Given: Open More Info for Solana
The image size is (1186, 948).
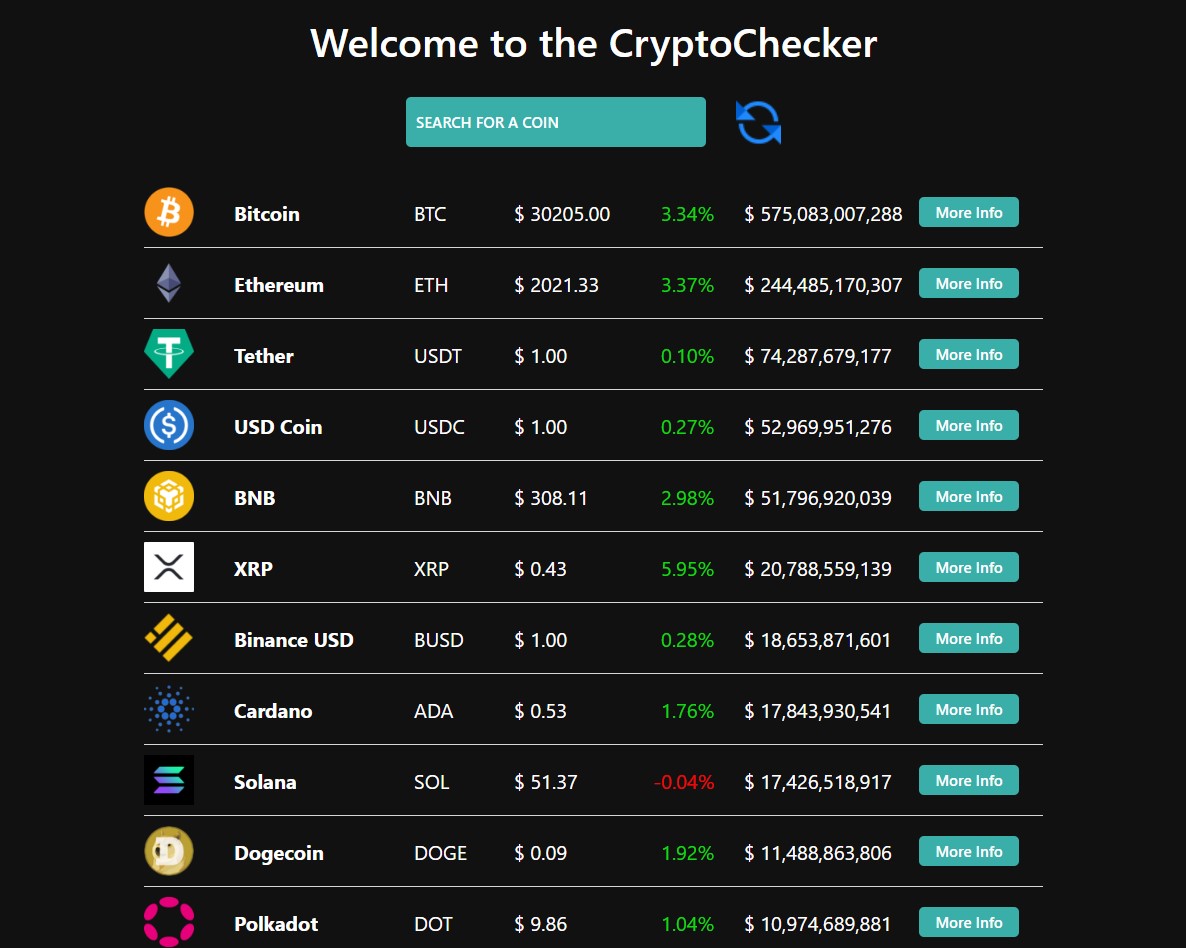Looking at the screenshot, I should [x=969, y=781].
